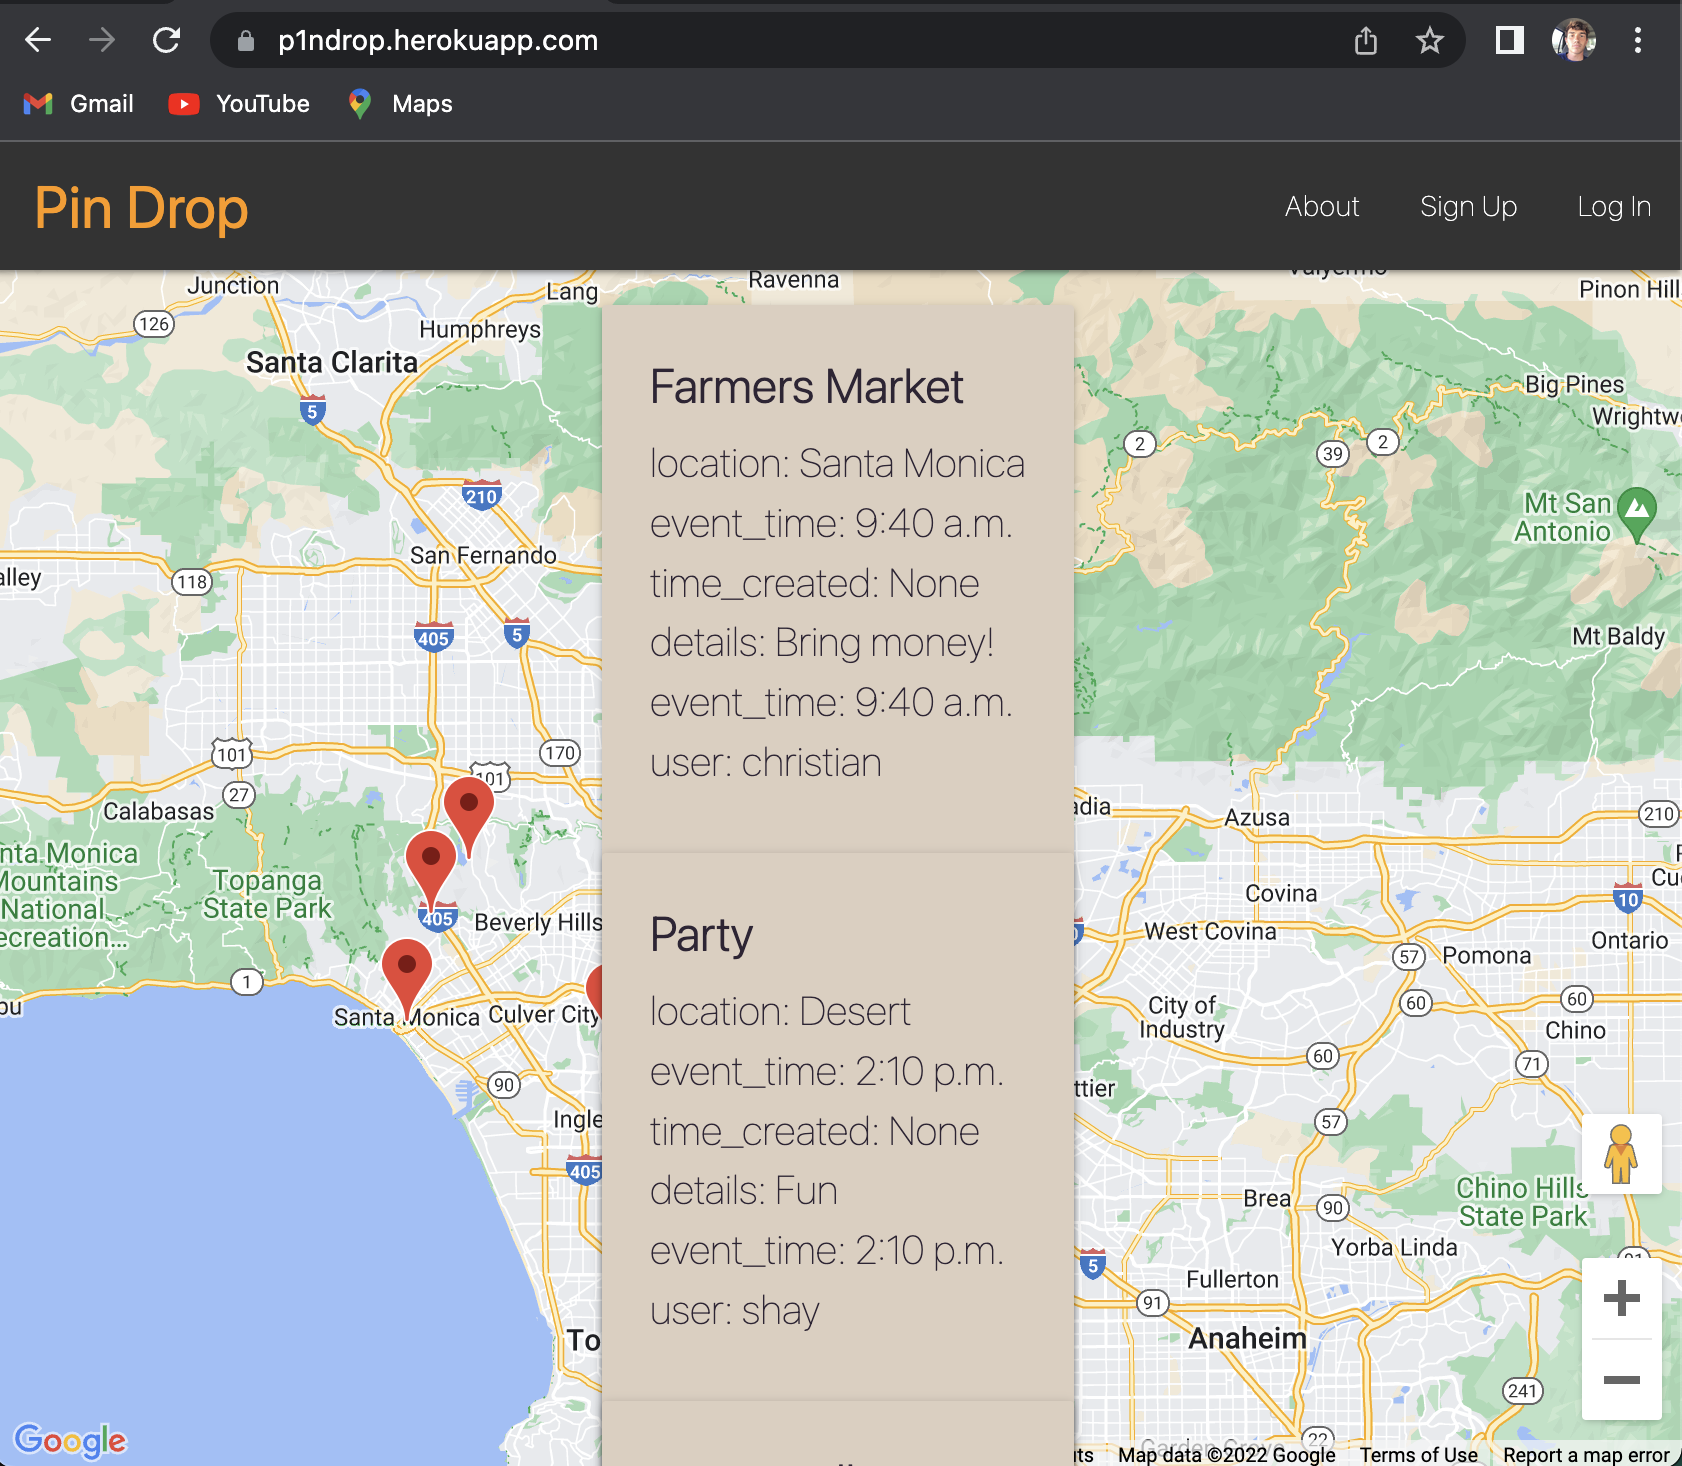Image resolution: width=1682 pixels, height=1466 pixels.
Task: Share this page via share icon
Action: (x=1366, y=40)
